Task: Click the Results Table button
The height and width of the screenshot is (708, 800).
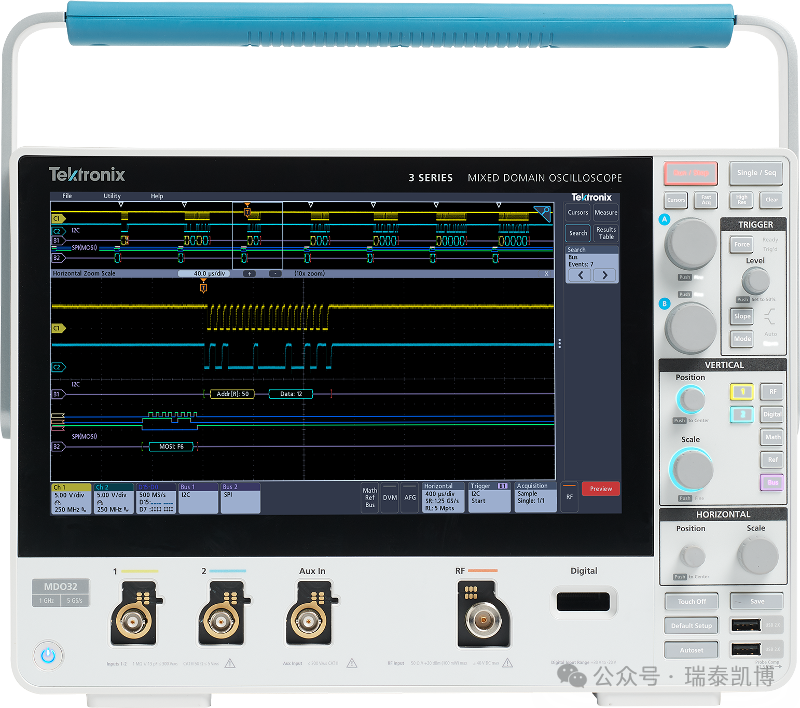Action: (x=606, y=233)
